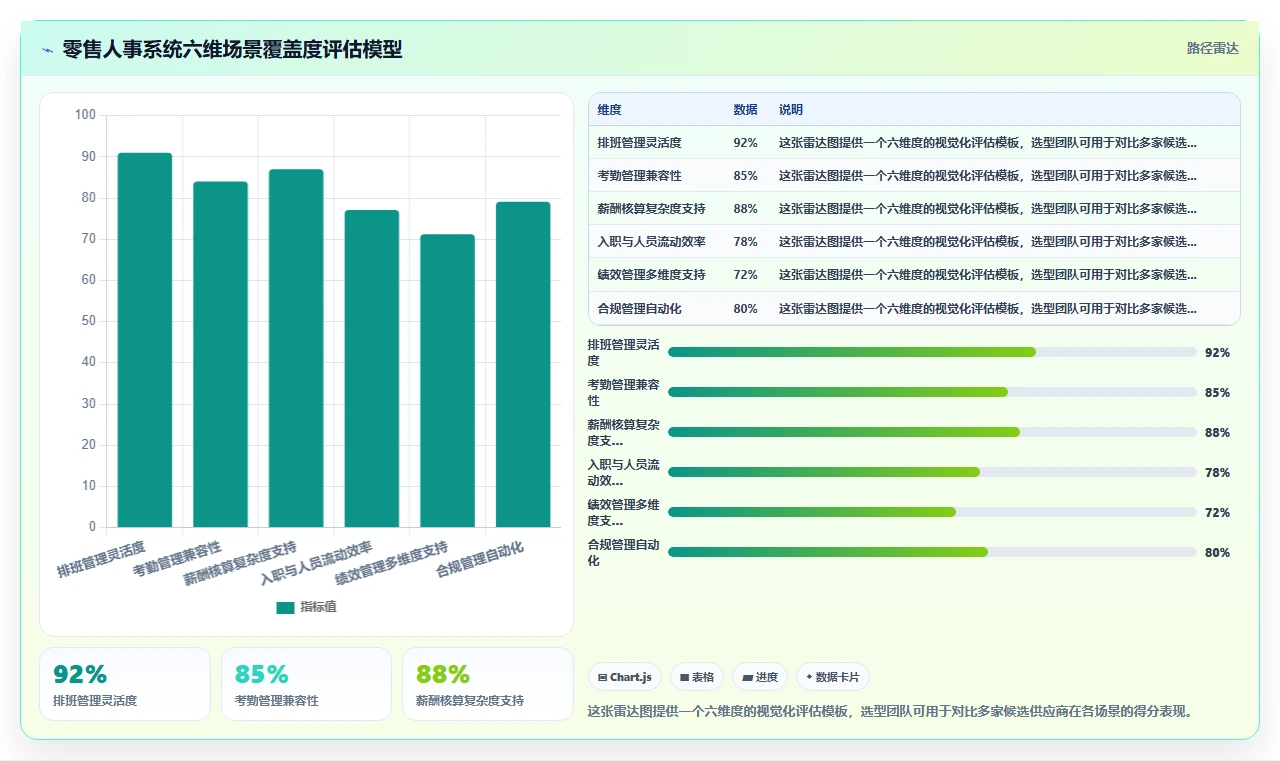This screenshot has height=761, width=1280.
Task: Click the 88% progress bar for 薪酬核算
Action: [932, 432]
